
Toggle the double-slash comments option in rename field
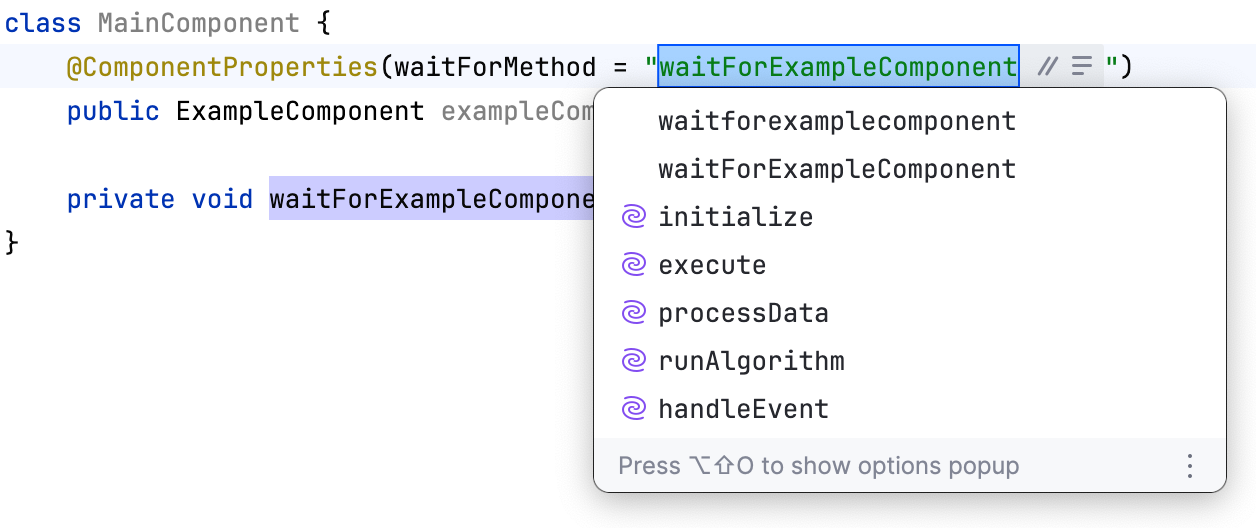[x=1047, y=67]
